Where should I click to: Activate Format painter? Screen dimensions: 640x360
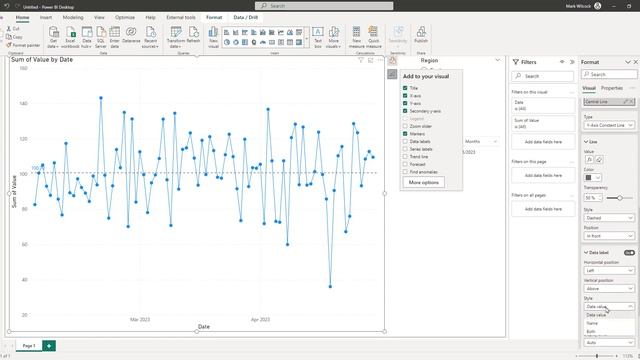23,45
